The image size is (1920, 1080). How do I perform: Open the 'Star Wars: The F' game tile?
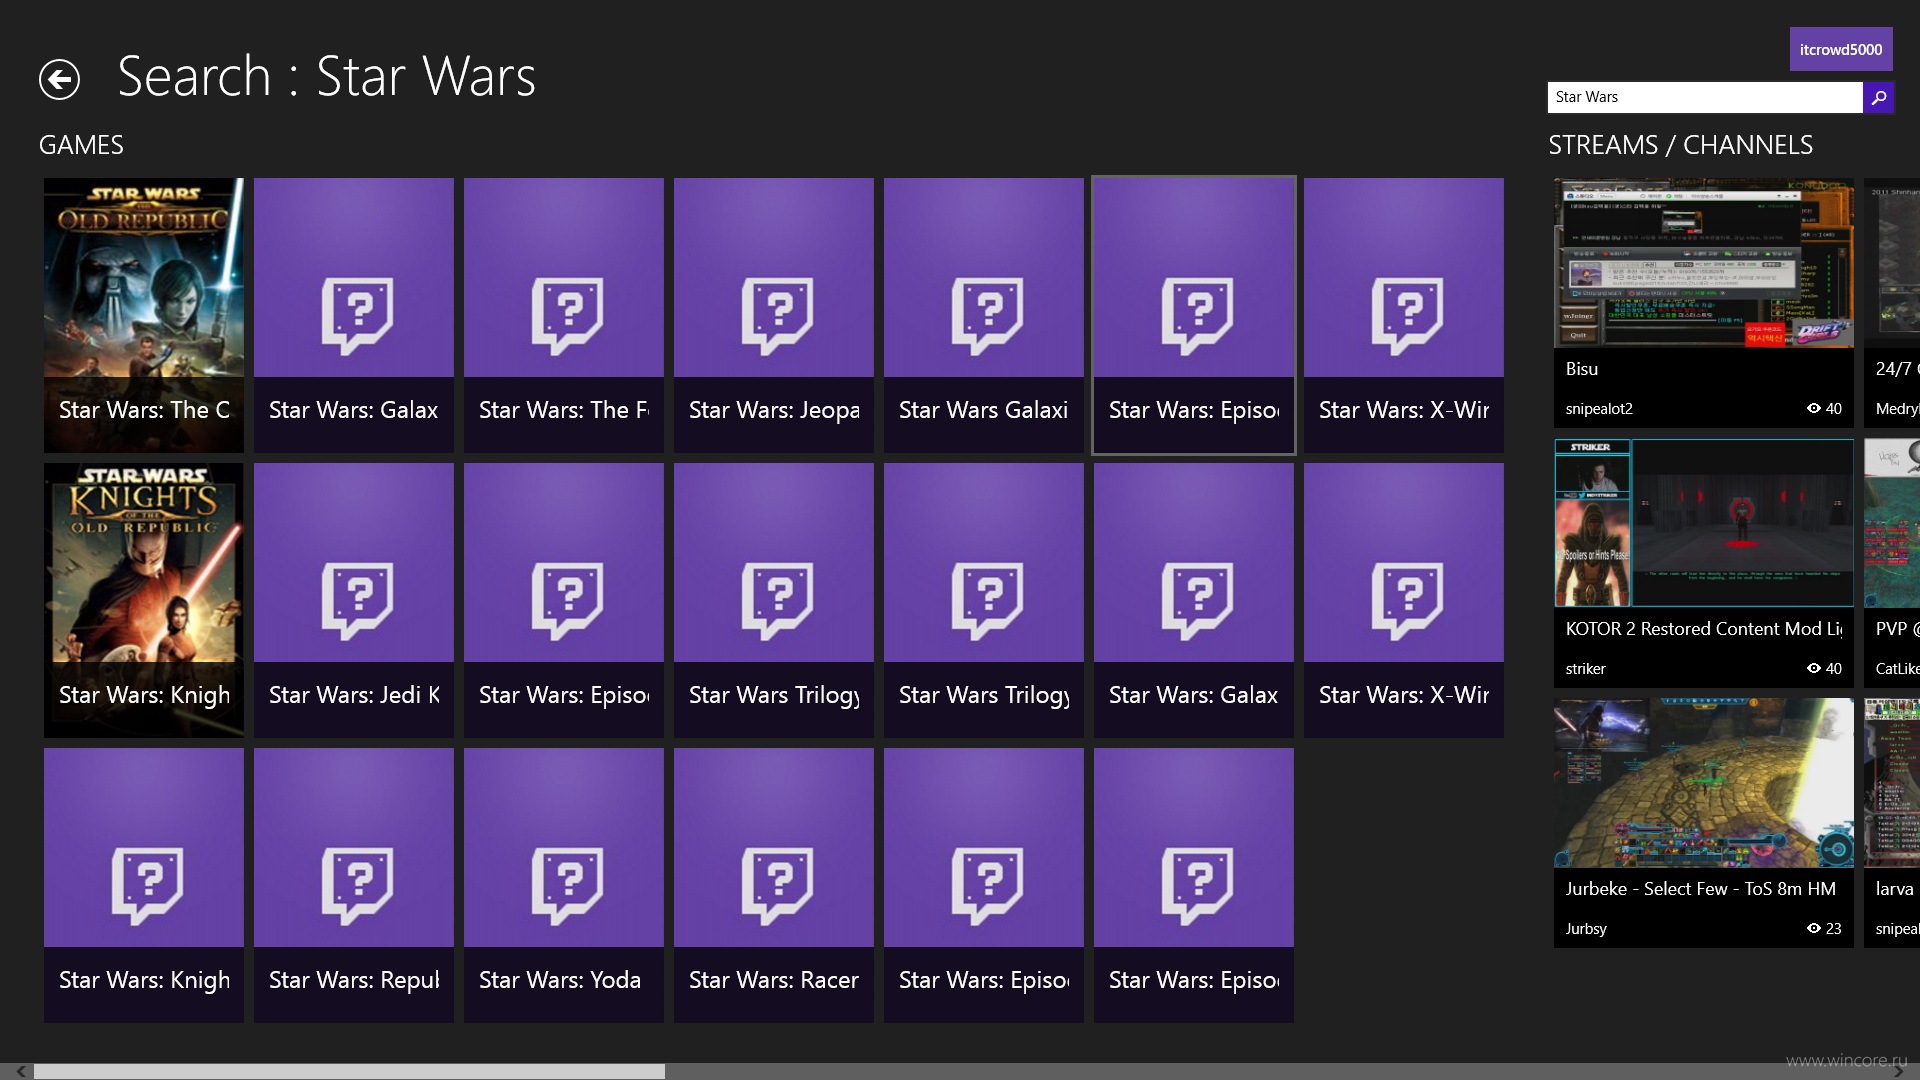pyautogui.click(x=564, y=315)
